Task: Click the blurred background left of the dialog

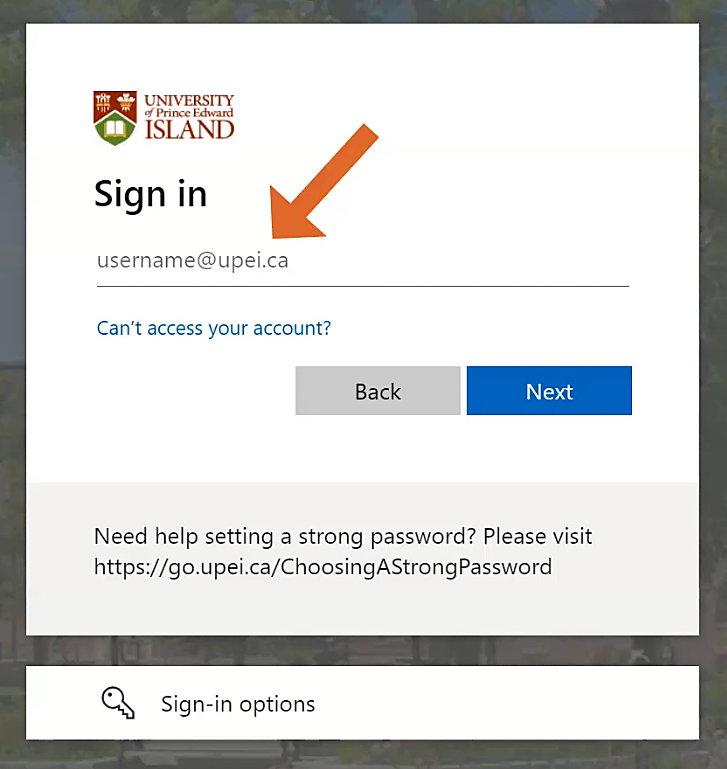Action: pyautogui.click(x=12, y=400)
